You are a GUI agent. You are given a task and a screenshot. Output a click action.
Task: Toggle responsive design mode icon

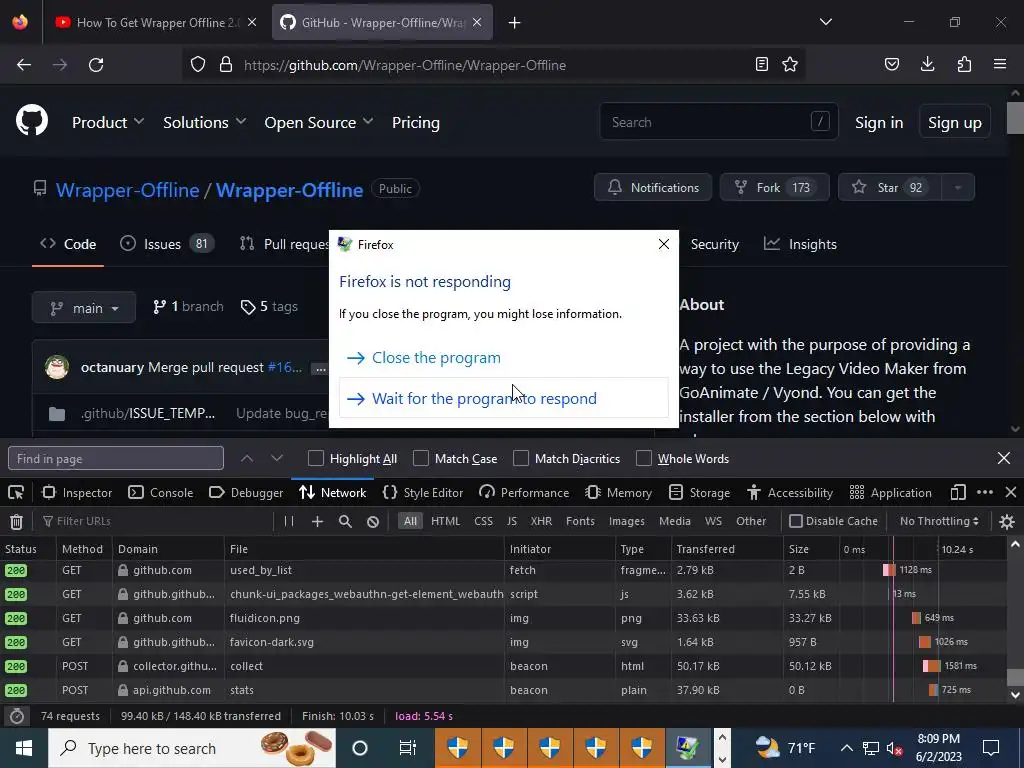tap(958, 492)
